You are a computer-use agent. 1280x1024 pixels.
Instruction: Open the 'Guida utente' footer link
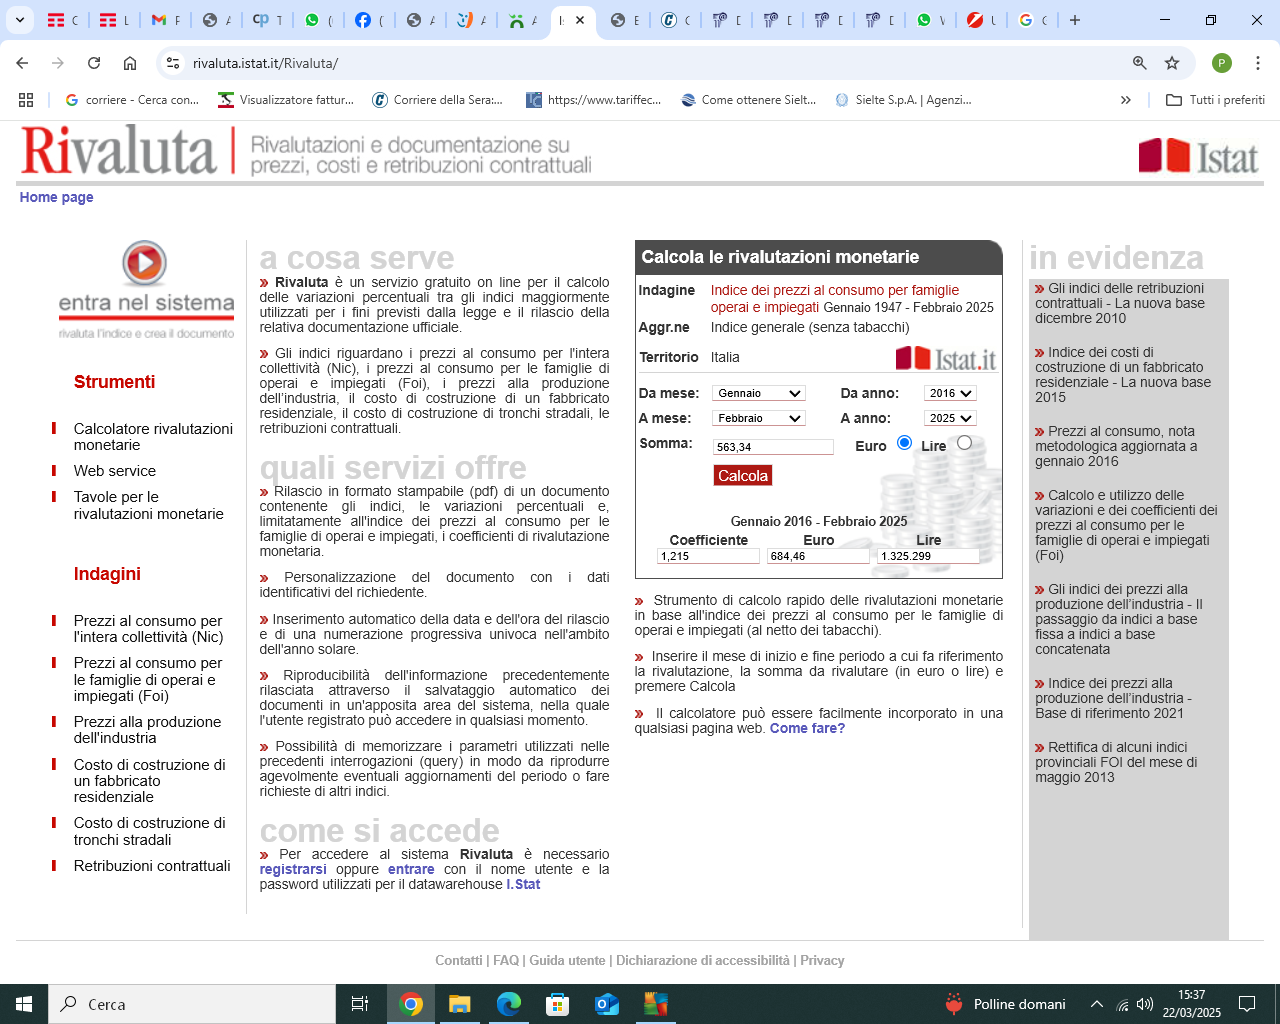[x=567, y=960]
